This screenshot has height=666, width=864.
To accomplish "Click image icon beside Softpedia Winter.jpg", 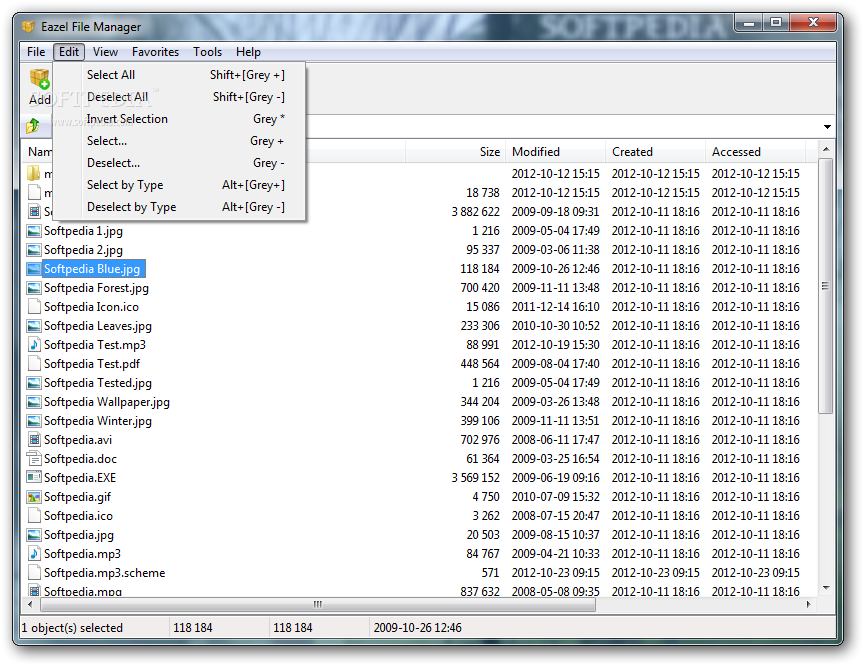I will [34, 421].
